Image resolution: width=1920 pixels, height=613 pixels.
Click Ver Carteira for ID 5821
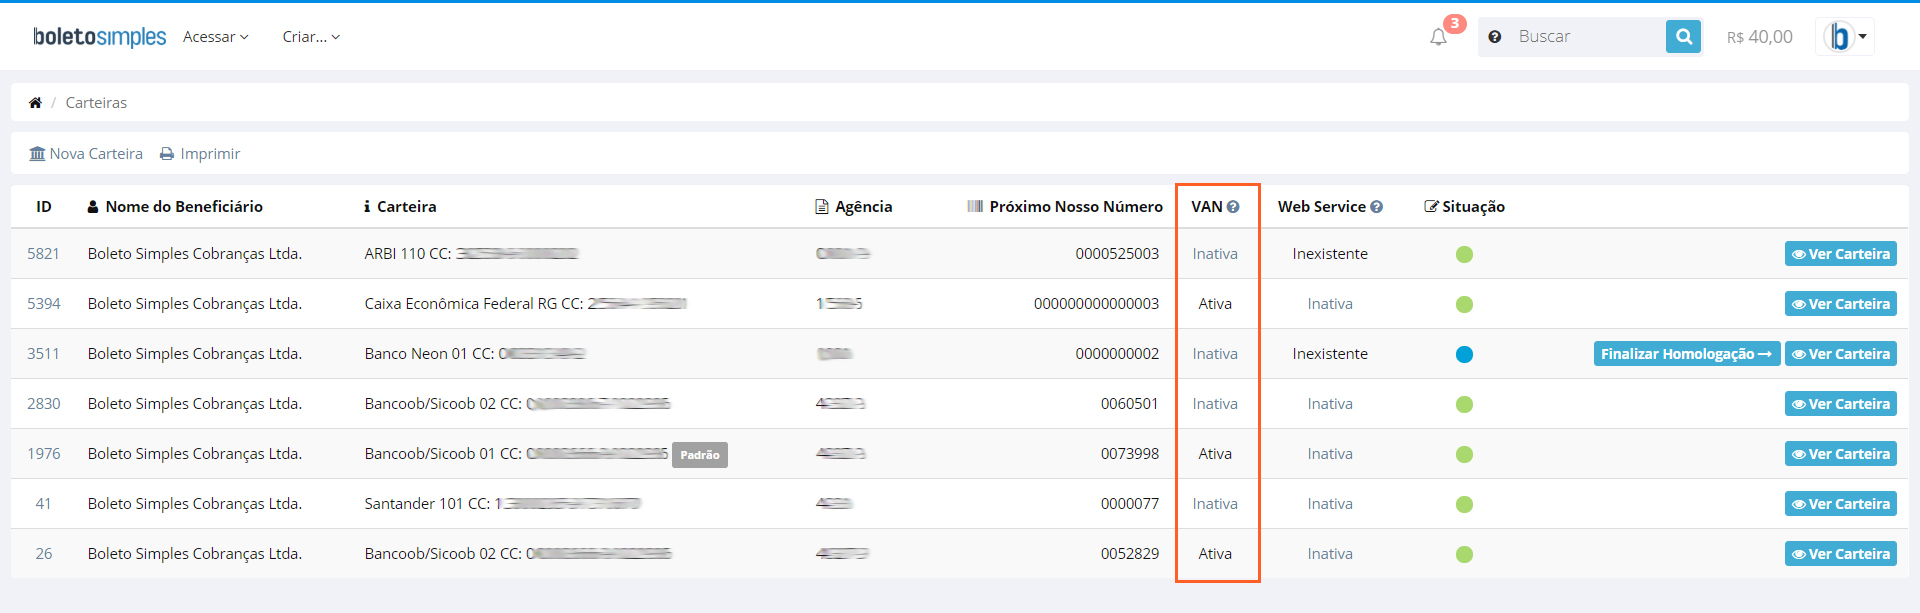pyautogui.click(x=1840, y=254)
